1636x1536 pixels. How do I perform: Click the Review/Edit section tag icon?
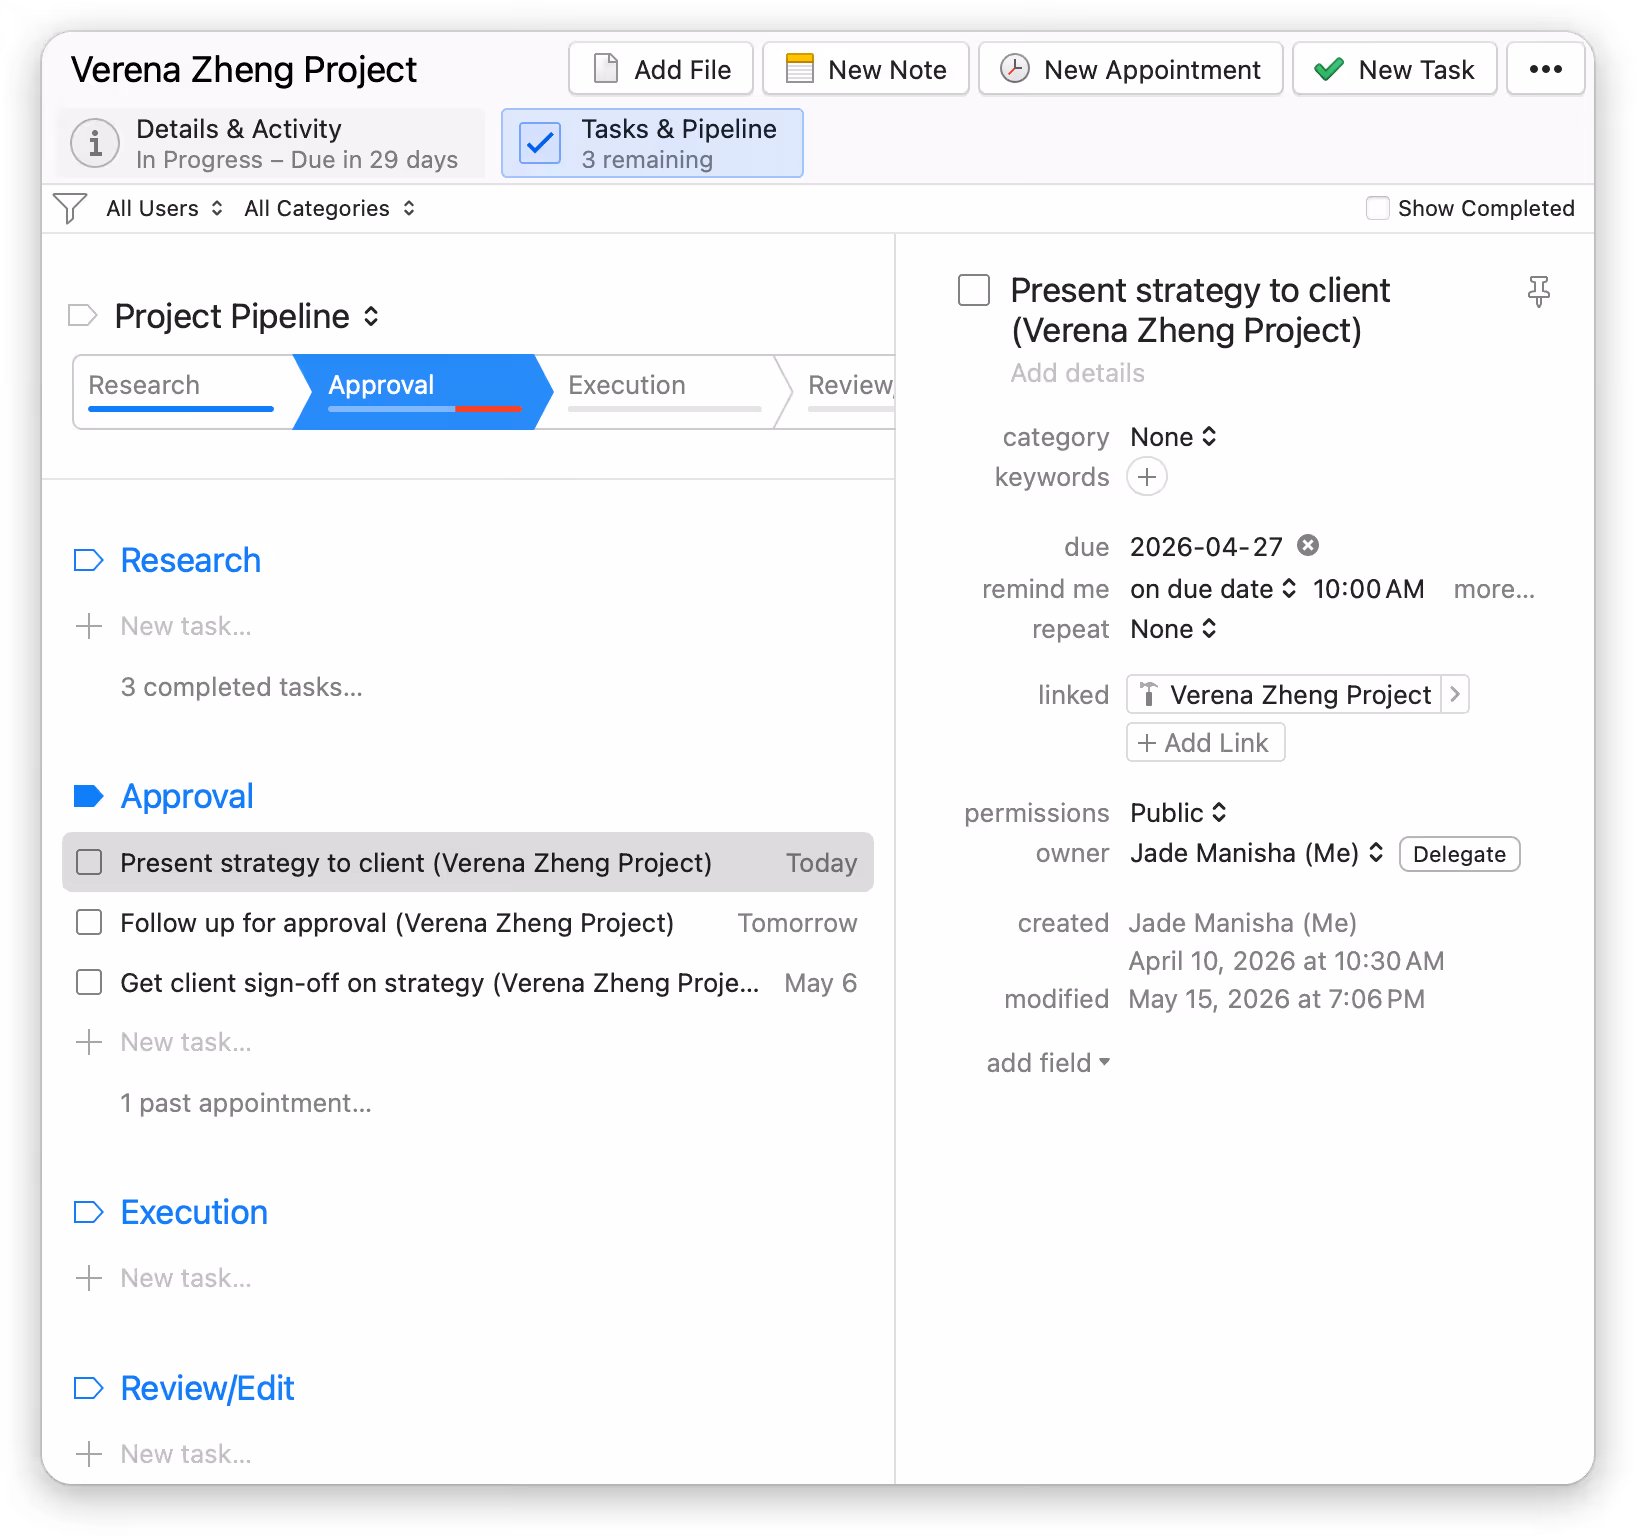coord(89,1388)
